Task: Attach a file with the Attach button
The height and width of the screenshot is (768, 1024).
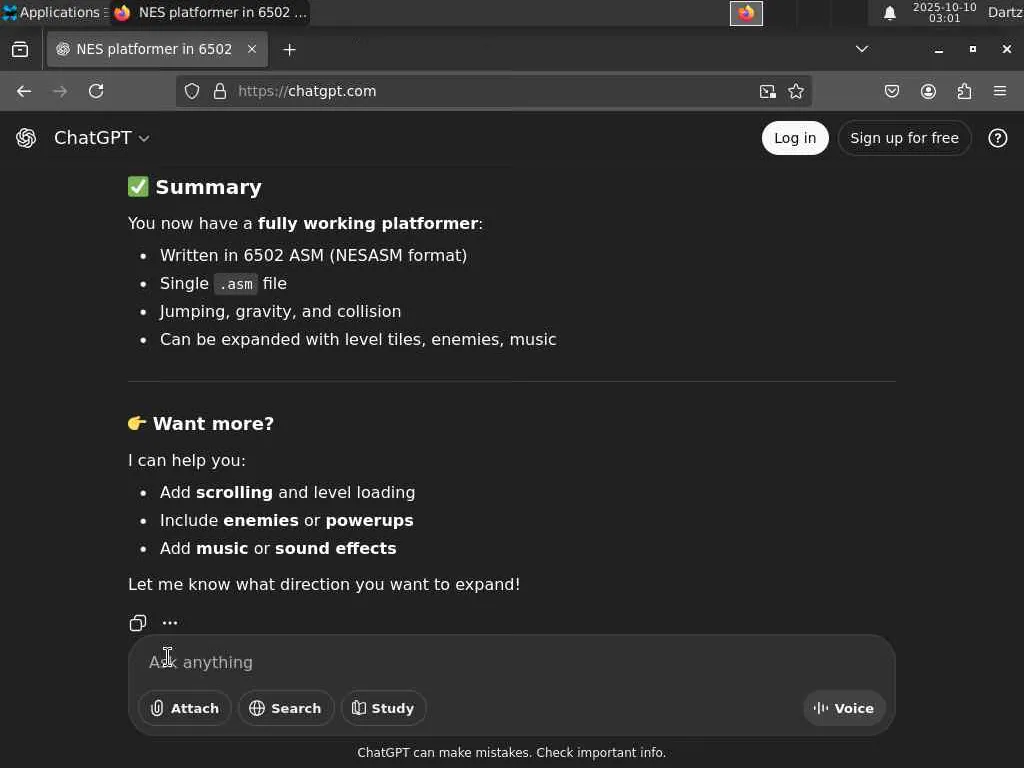Action: [185, 708]
